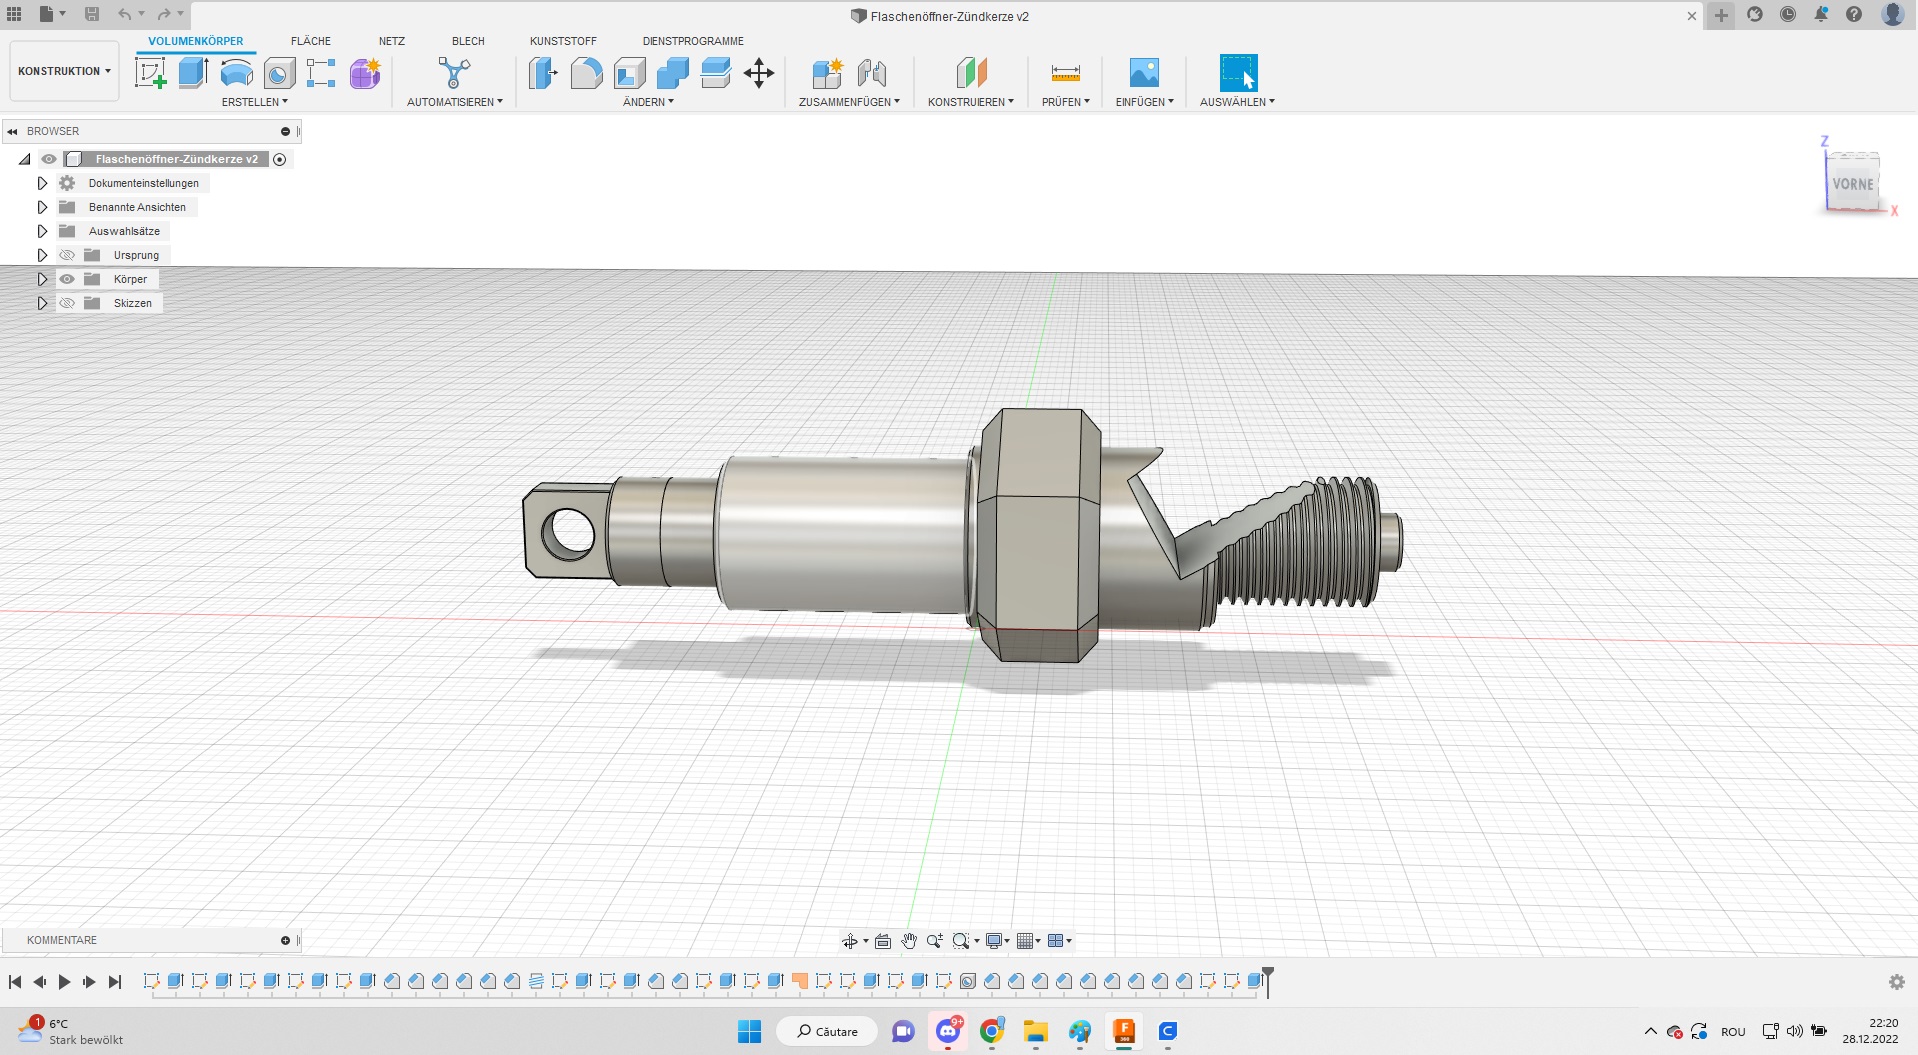Screen dimensions: 1918x1055
Task: Expand the Auswahlsätze node
Action: click(42, 231)
